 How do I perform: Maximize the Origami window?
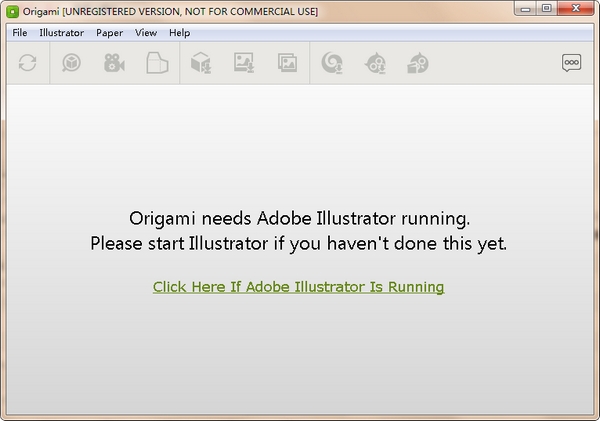click(x=547, y=8)
